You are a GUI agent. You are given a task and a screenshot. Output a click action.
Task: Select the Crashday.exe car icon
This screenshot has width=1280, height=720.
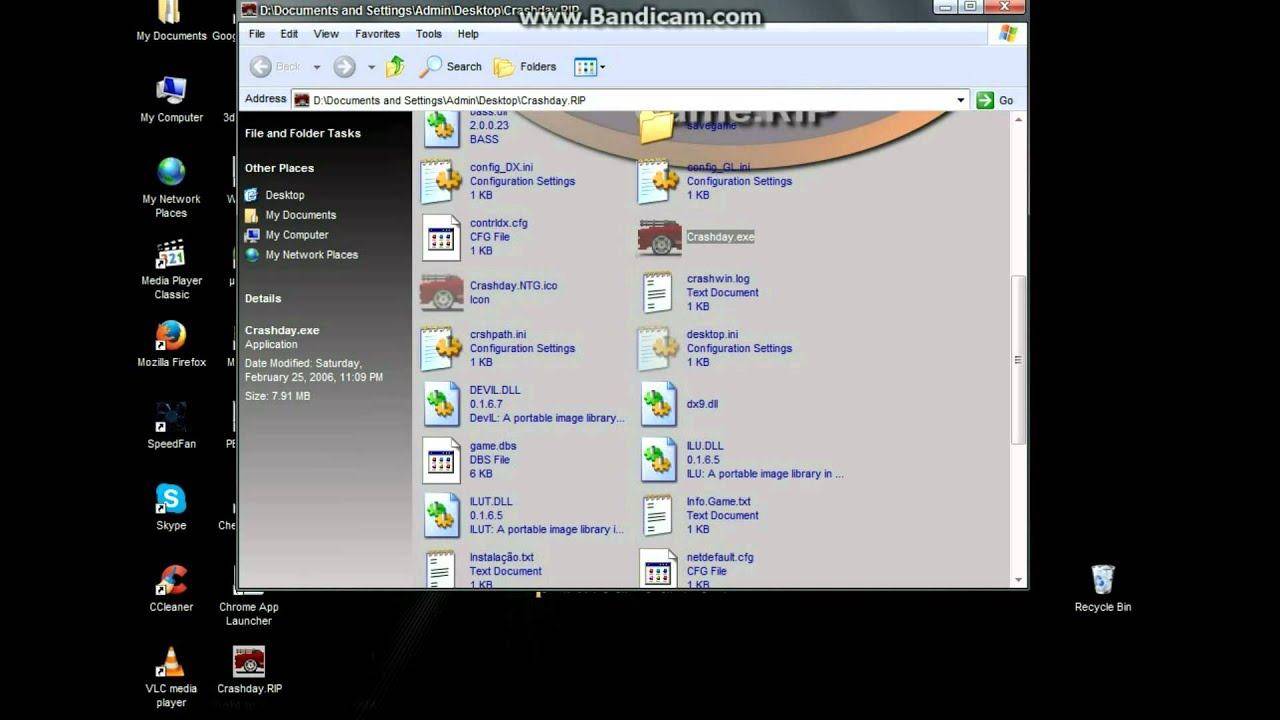coord(659,238)
